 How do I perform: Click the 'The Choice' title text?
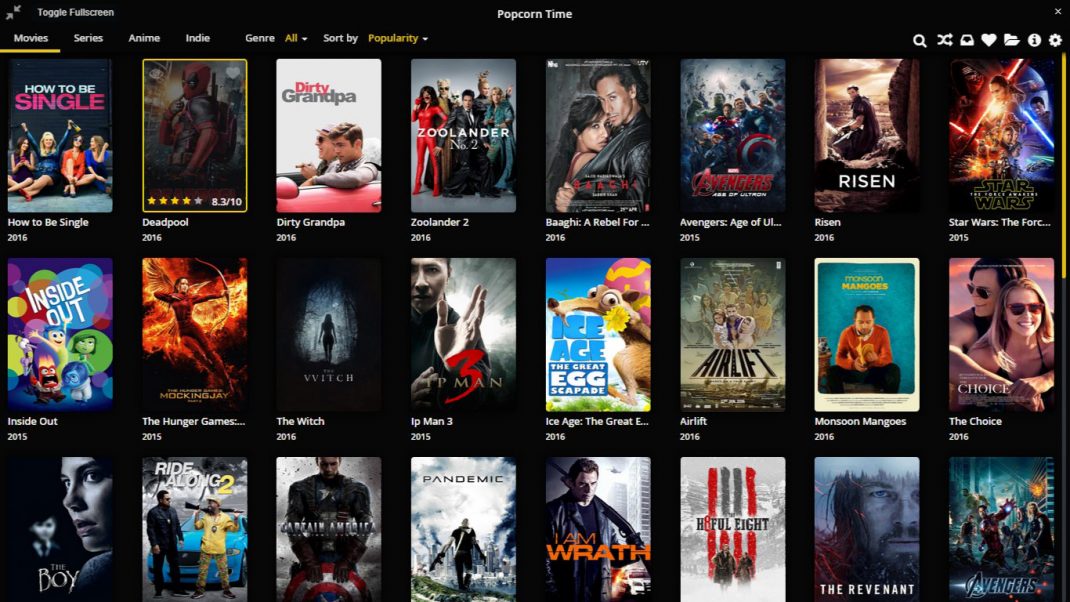[975, 421]
